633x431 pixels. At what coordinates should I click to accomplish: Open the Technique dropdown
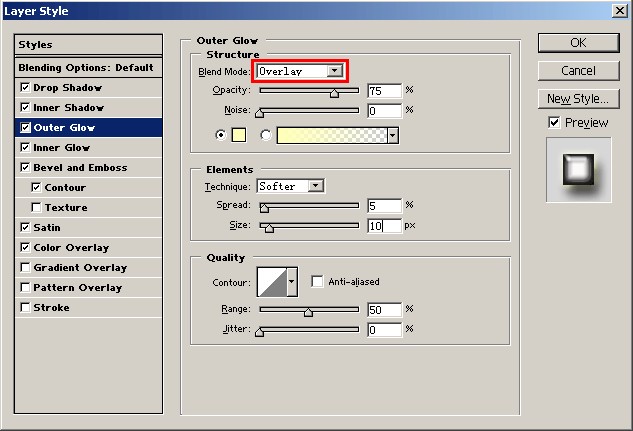pos(316,186)
